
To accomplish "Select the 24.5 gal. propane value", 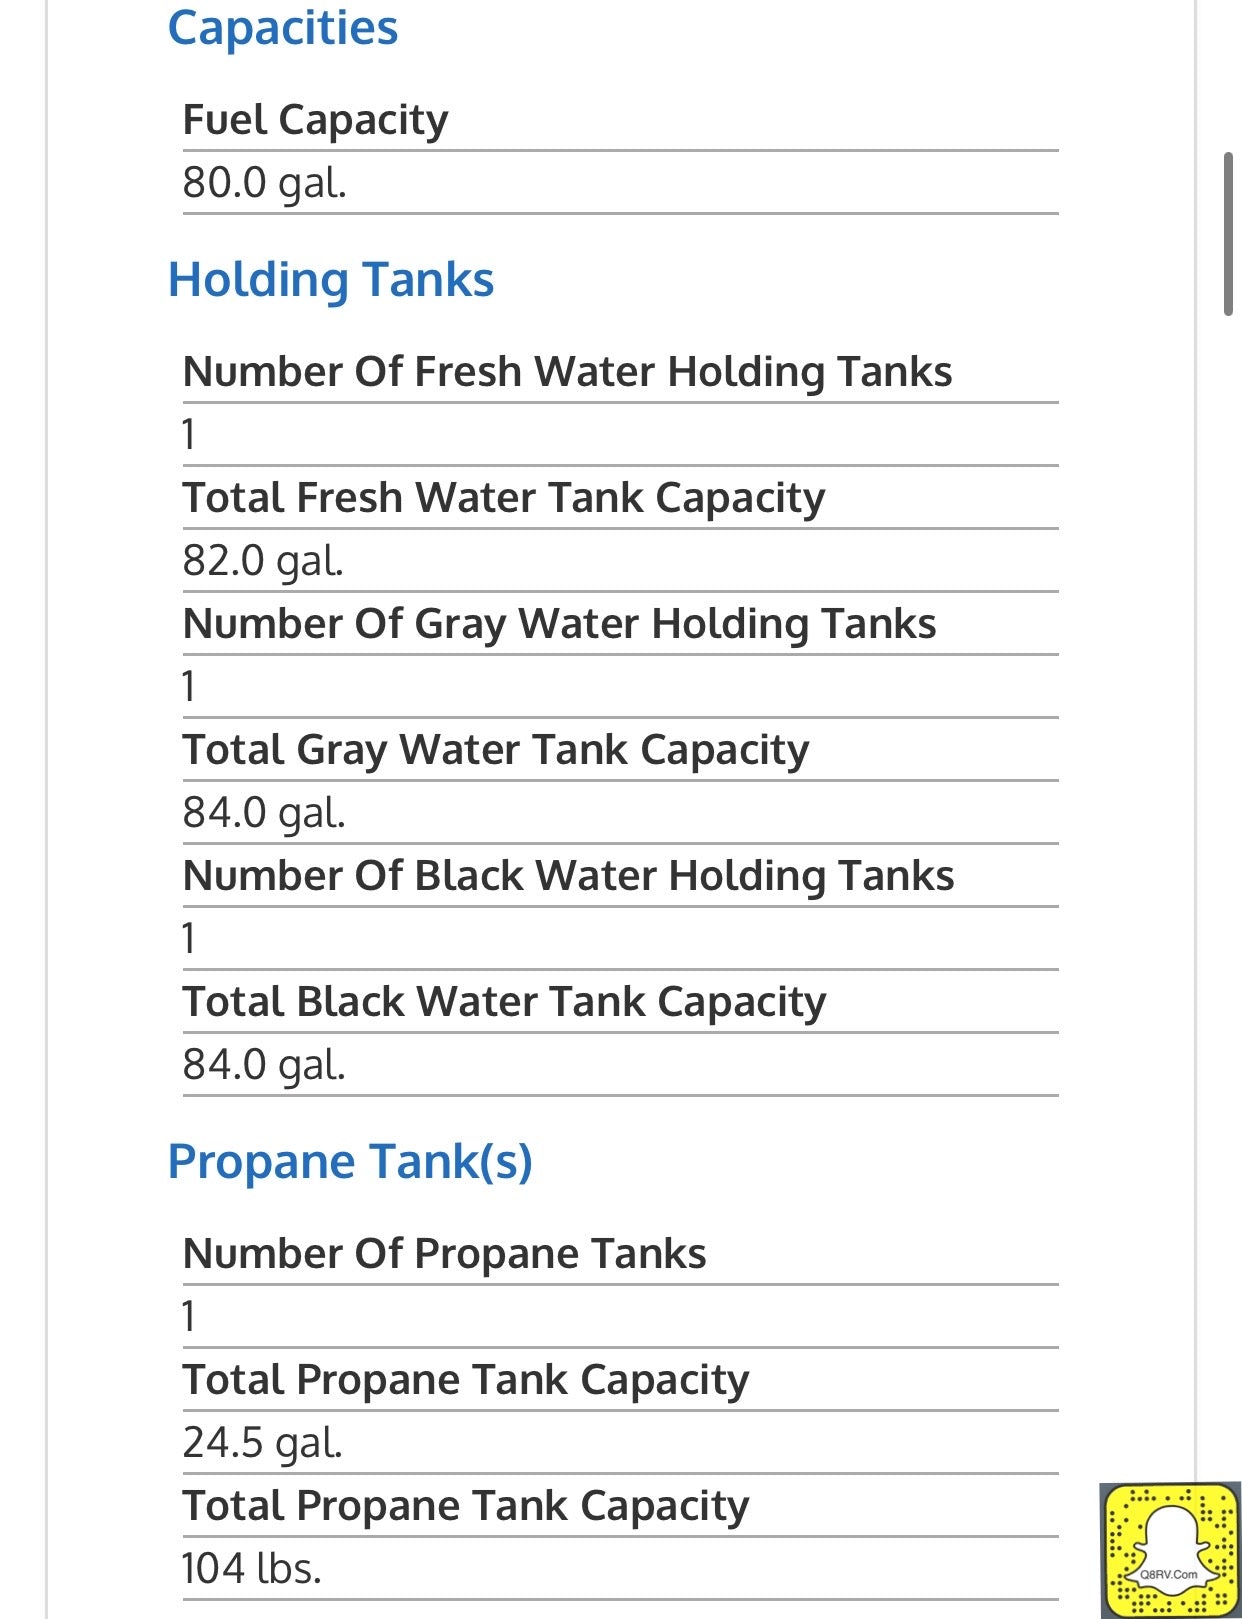I will (263, 1443).
